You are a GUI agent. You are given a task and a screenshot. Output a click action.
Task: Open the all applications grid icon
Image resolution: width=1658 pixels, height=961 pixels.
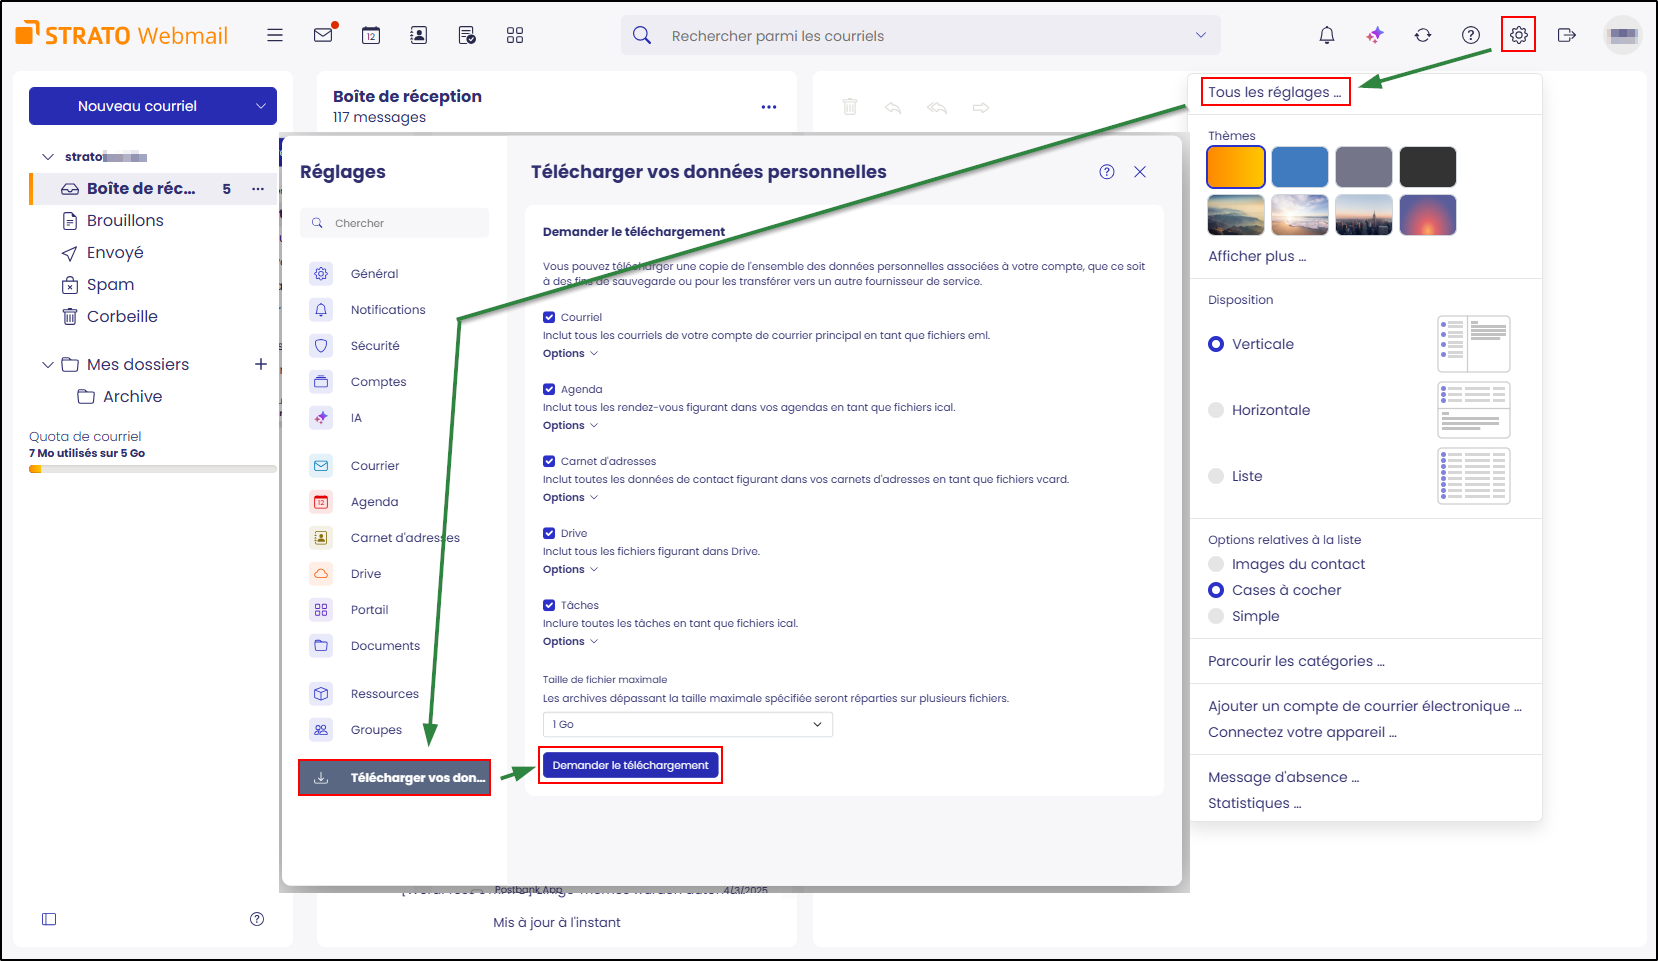[x=514, y=35]
